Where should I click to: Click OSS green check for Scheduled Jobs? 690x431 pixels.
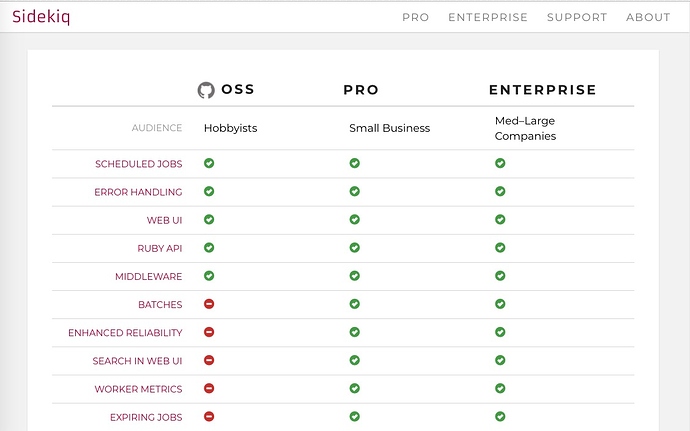pyautogui.click(x=209, y=163)
